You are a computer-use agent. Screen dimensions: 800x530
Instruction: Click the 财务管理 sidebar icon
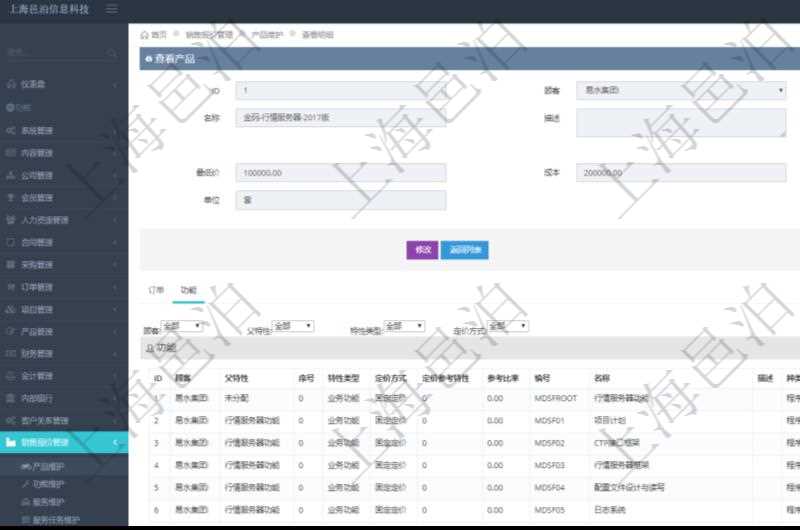pyautogui.click(x=11, y=354)
